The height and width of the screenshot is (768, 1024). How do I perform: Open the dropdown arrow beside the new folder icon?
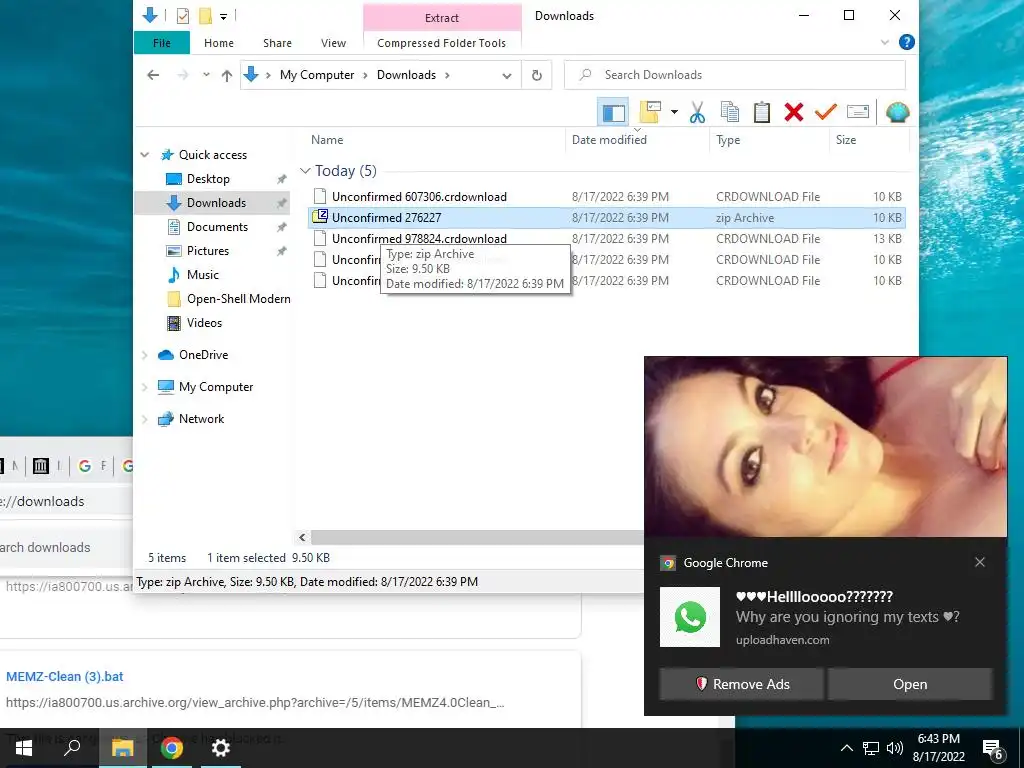pos(674,112)
